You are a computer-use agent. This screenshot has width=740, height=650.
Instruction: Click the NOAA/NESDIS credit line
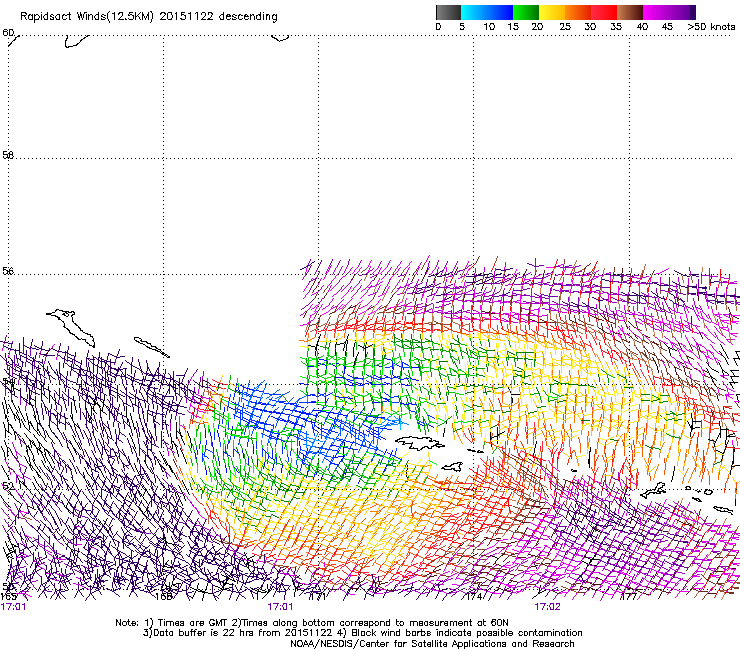coord(432,643)
